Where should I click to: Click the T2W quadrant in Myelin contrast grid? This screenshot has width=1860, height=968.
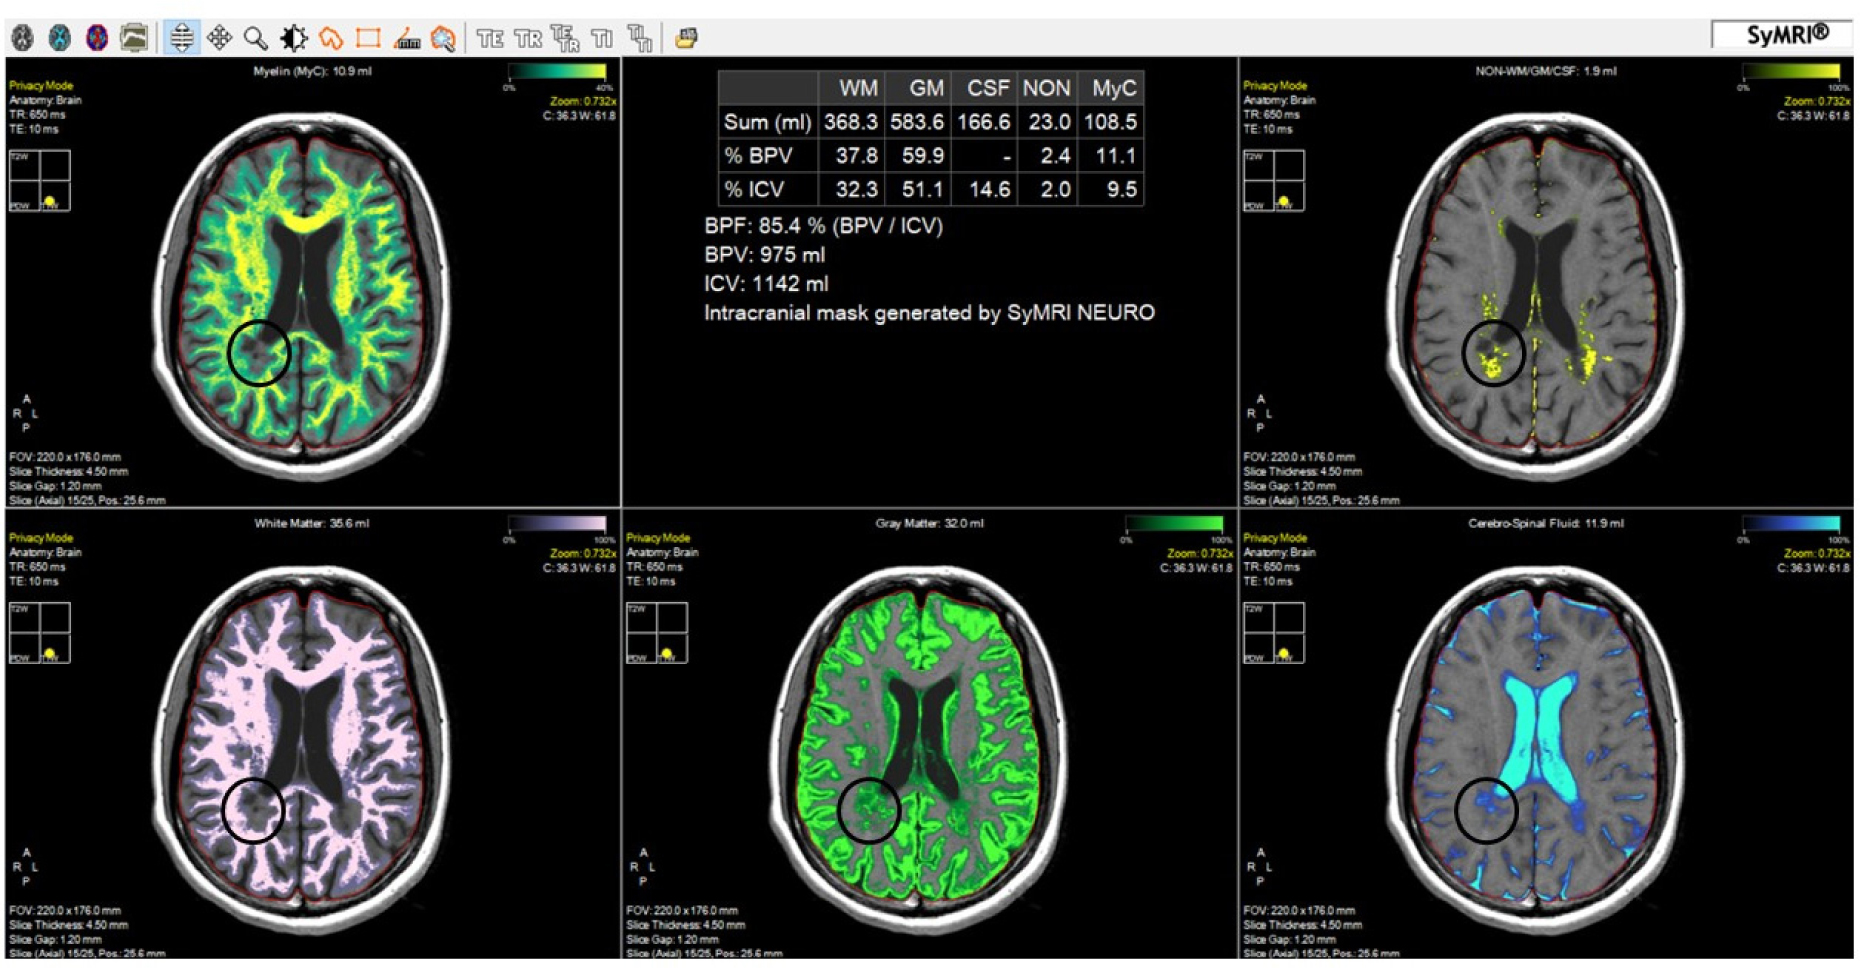point(24,166)
